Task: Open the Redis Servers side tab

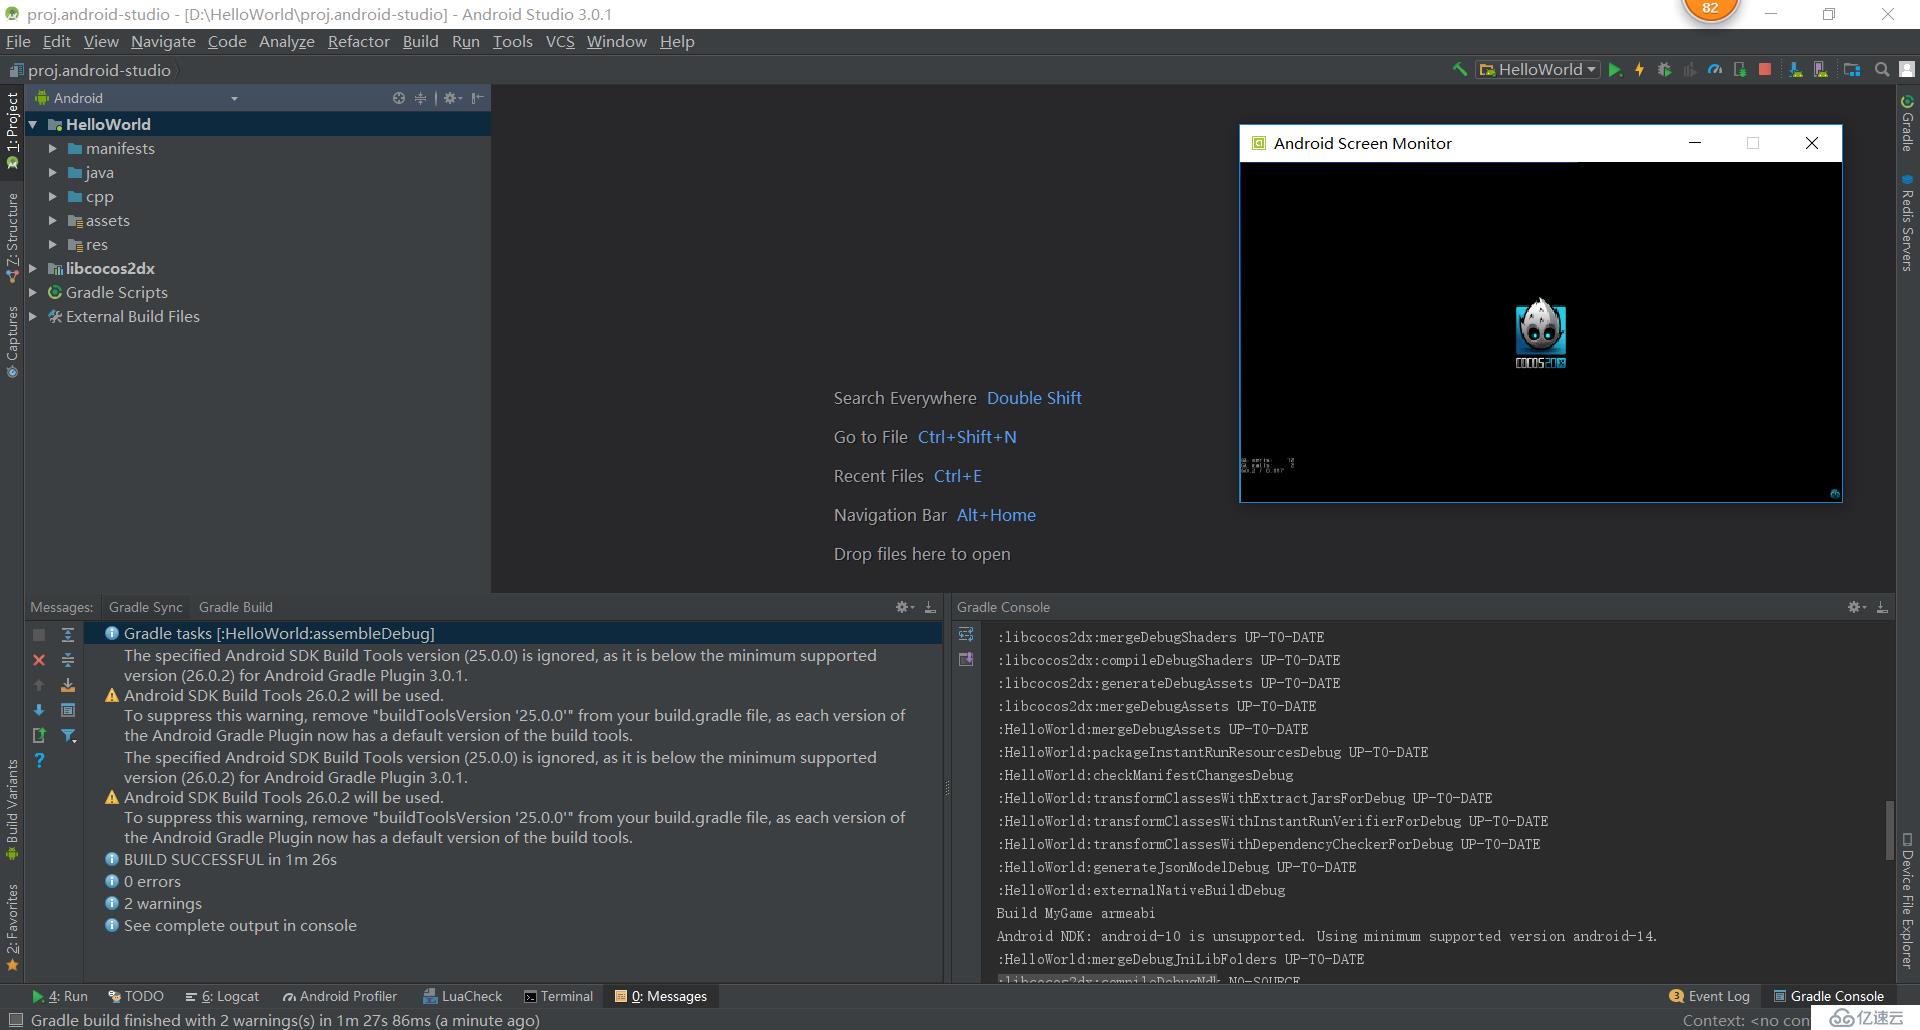Action: pyautogui.click(x=1907, y=224)
